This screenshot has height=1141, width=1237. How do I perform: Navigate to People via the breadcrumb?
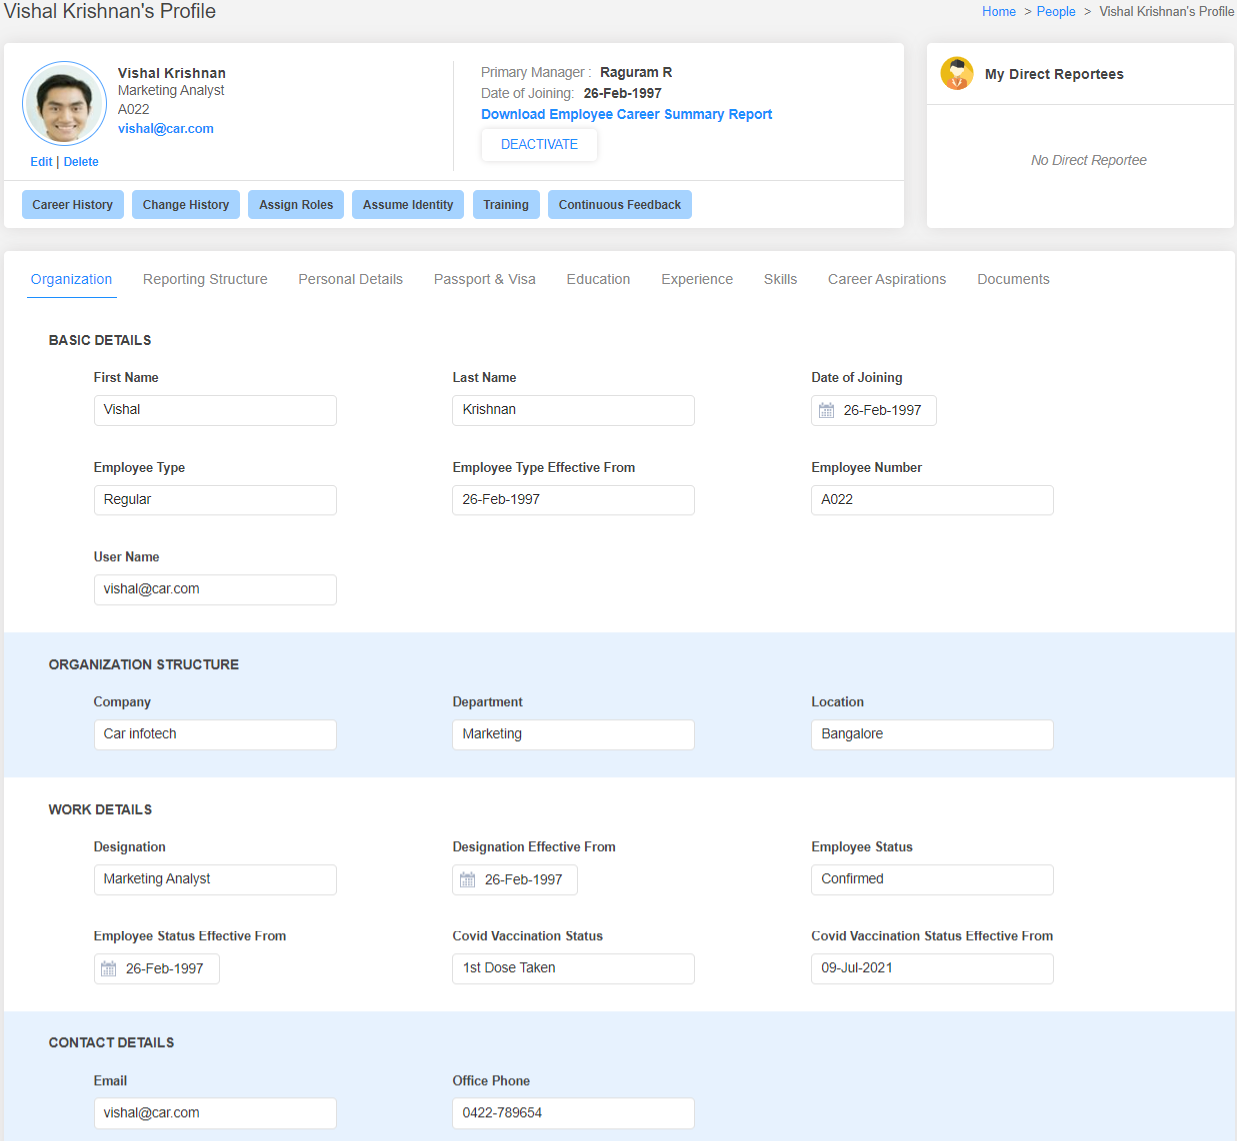[1056, 11]
